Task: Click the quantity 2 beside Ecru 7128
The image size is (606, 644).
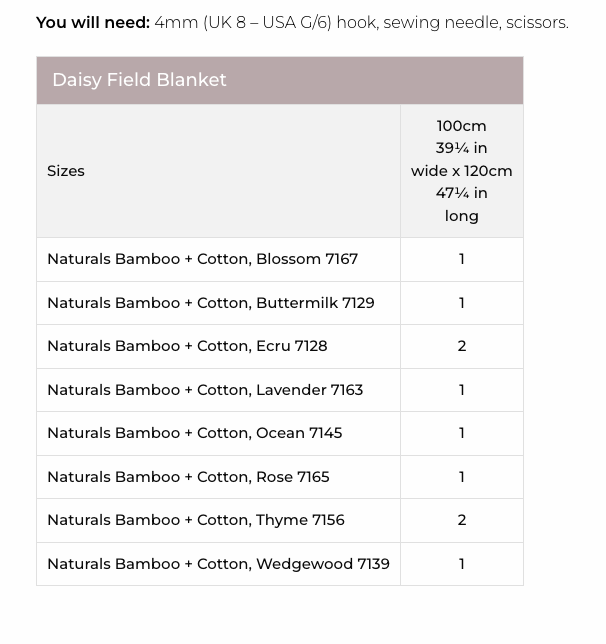Action: 461,346
